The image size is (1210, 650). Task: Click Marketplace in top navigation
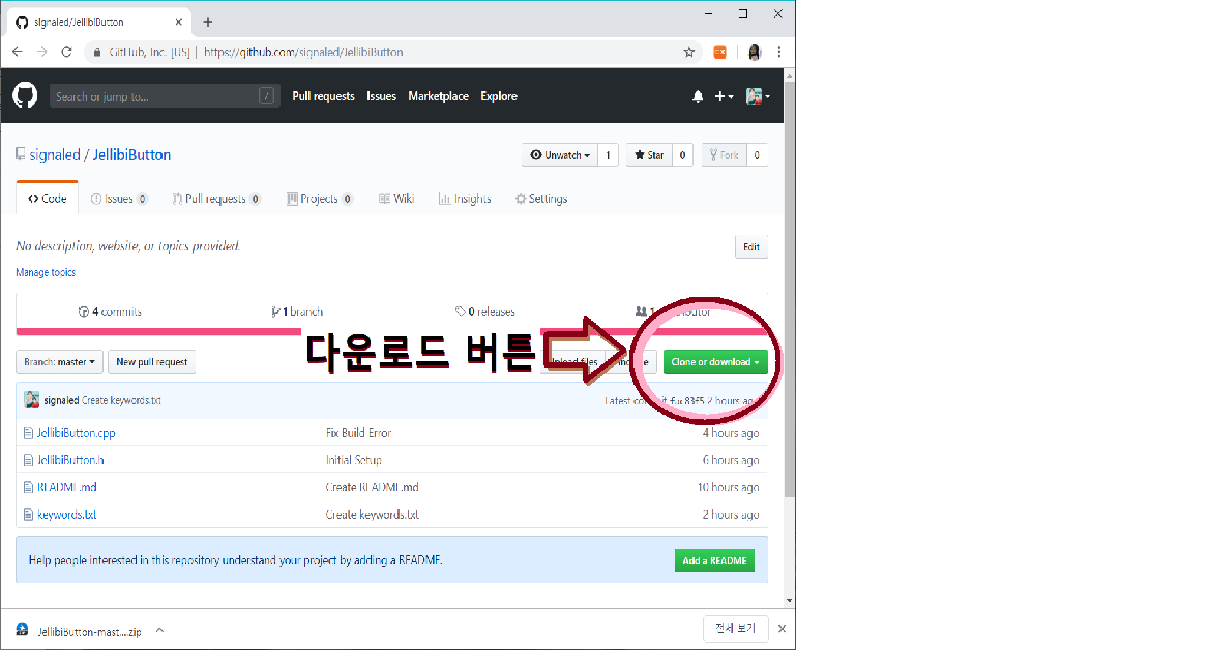[x=438, y=96]
